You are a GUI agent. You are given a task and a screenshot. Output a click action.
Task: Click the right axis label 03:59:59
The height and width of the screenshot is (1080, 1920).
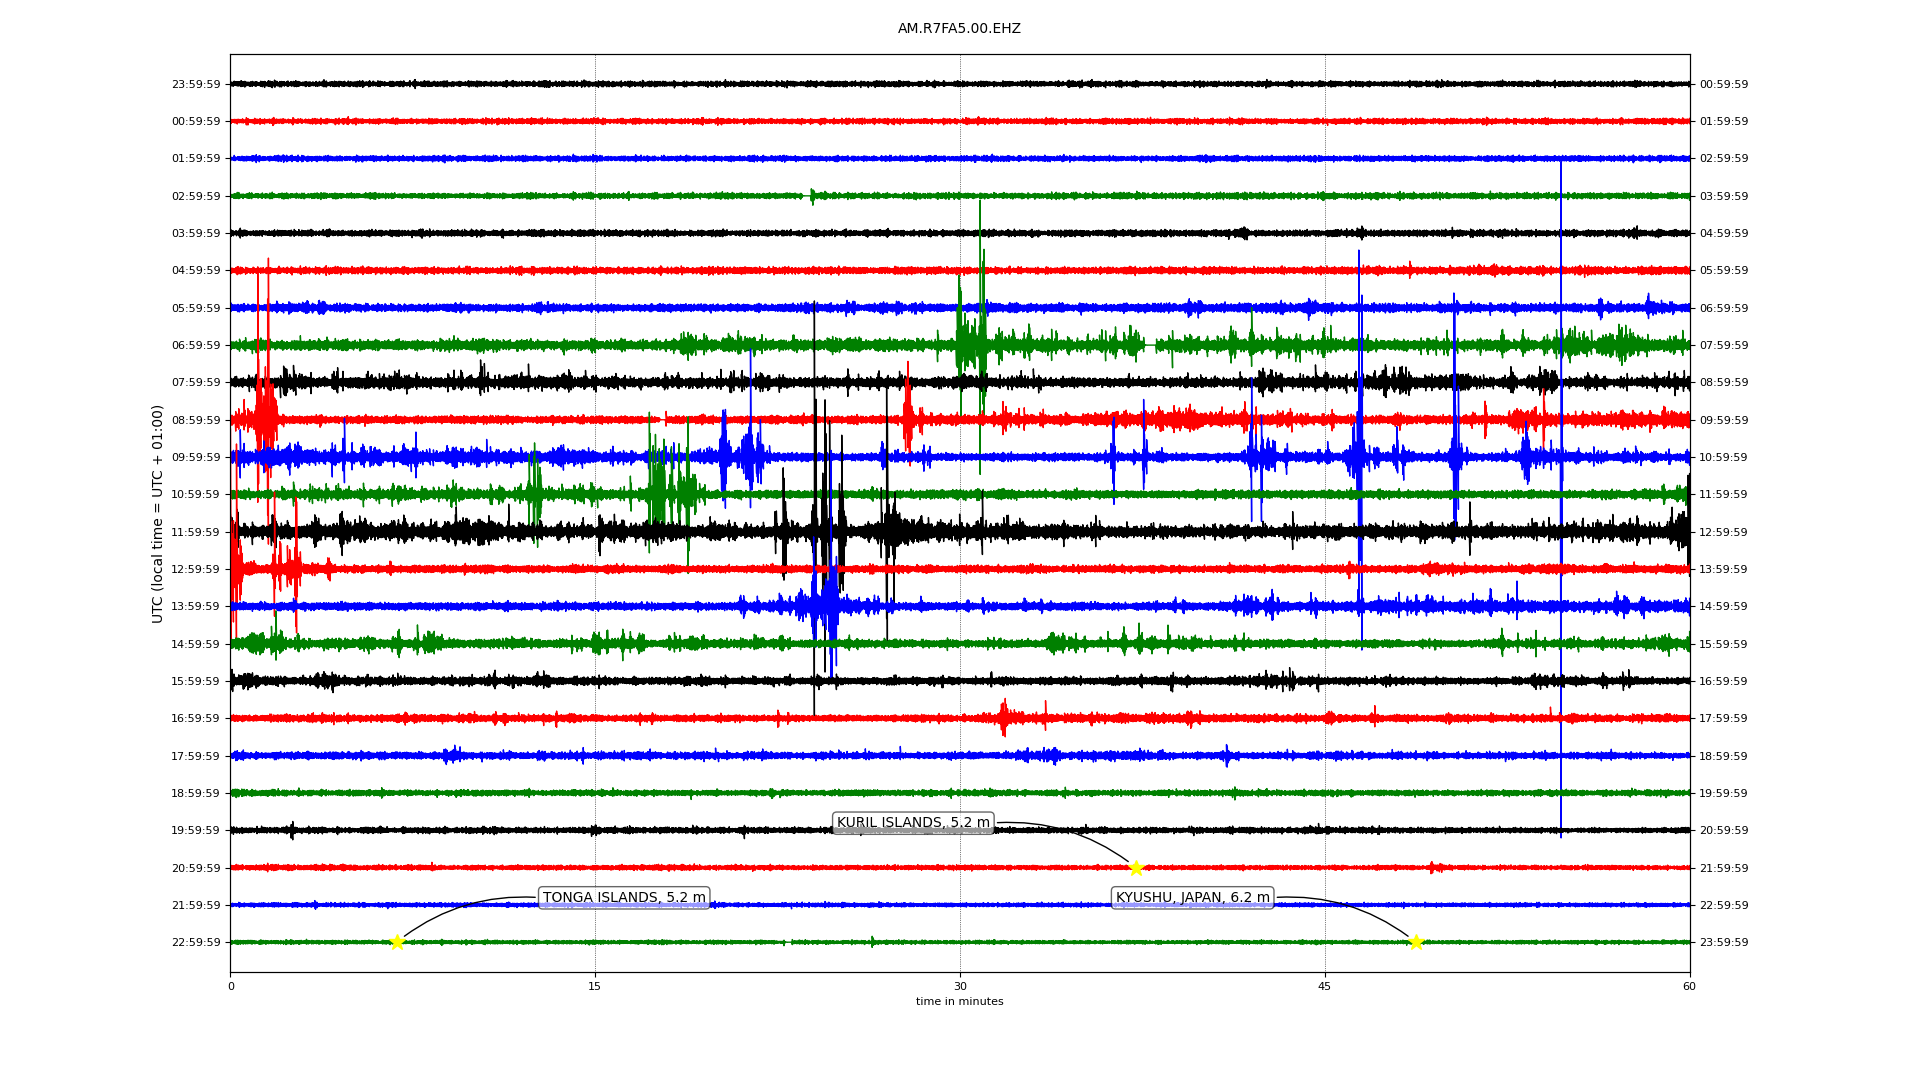[1724, 197]
